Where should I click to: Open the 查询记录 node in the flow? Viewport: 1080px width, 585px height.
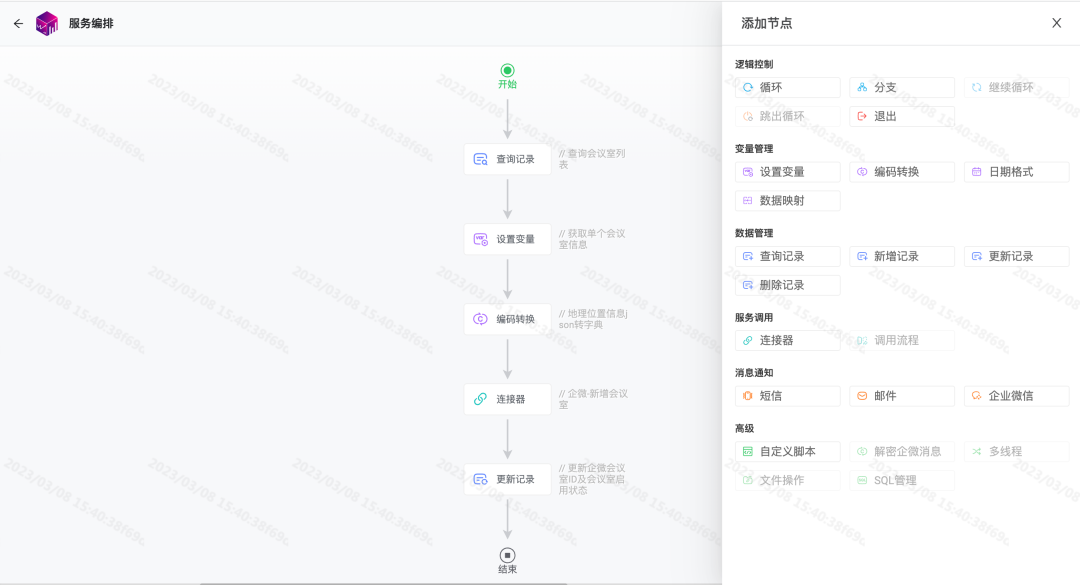tap(508, 159)
